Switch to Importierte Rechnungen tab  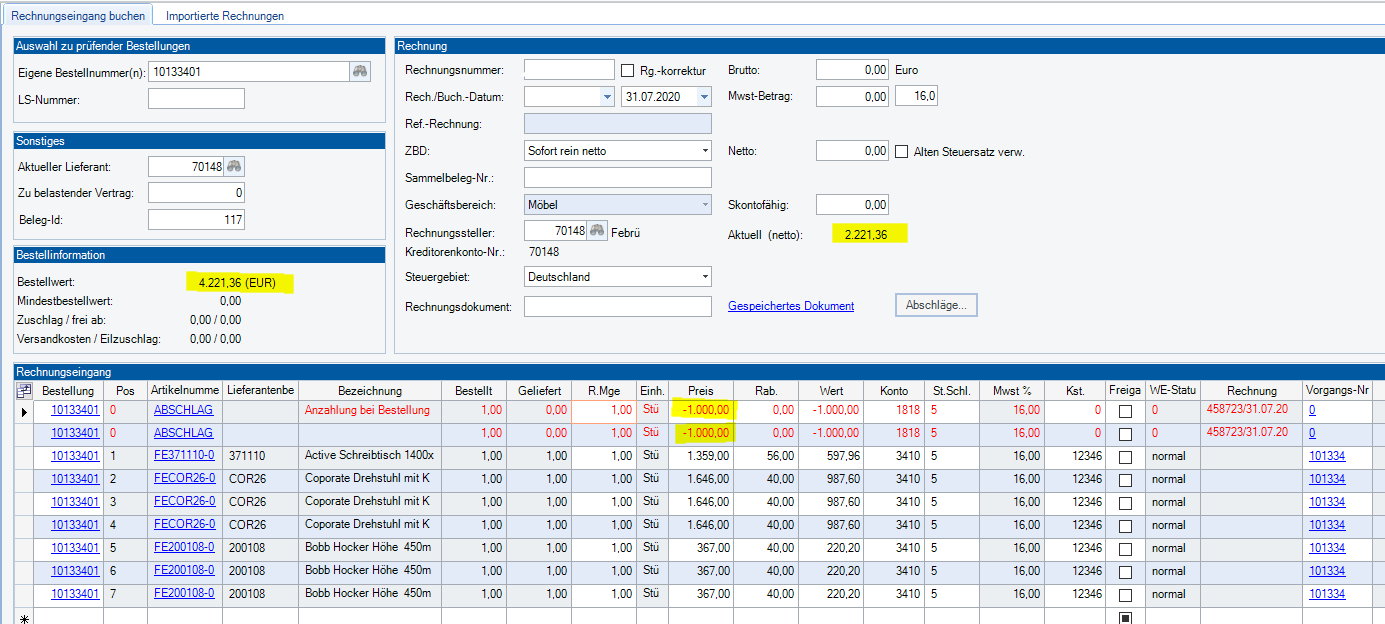[x=225, y=16]
